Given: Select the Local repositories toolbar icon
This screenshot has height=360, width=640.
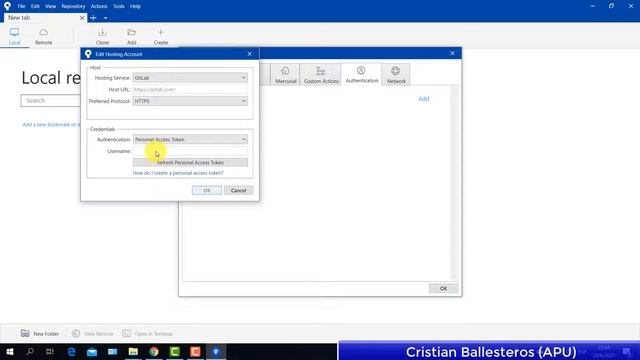Looking at the screenshot, I should click(14, 36).
